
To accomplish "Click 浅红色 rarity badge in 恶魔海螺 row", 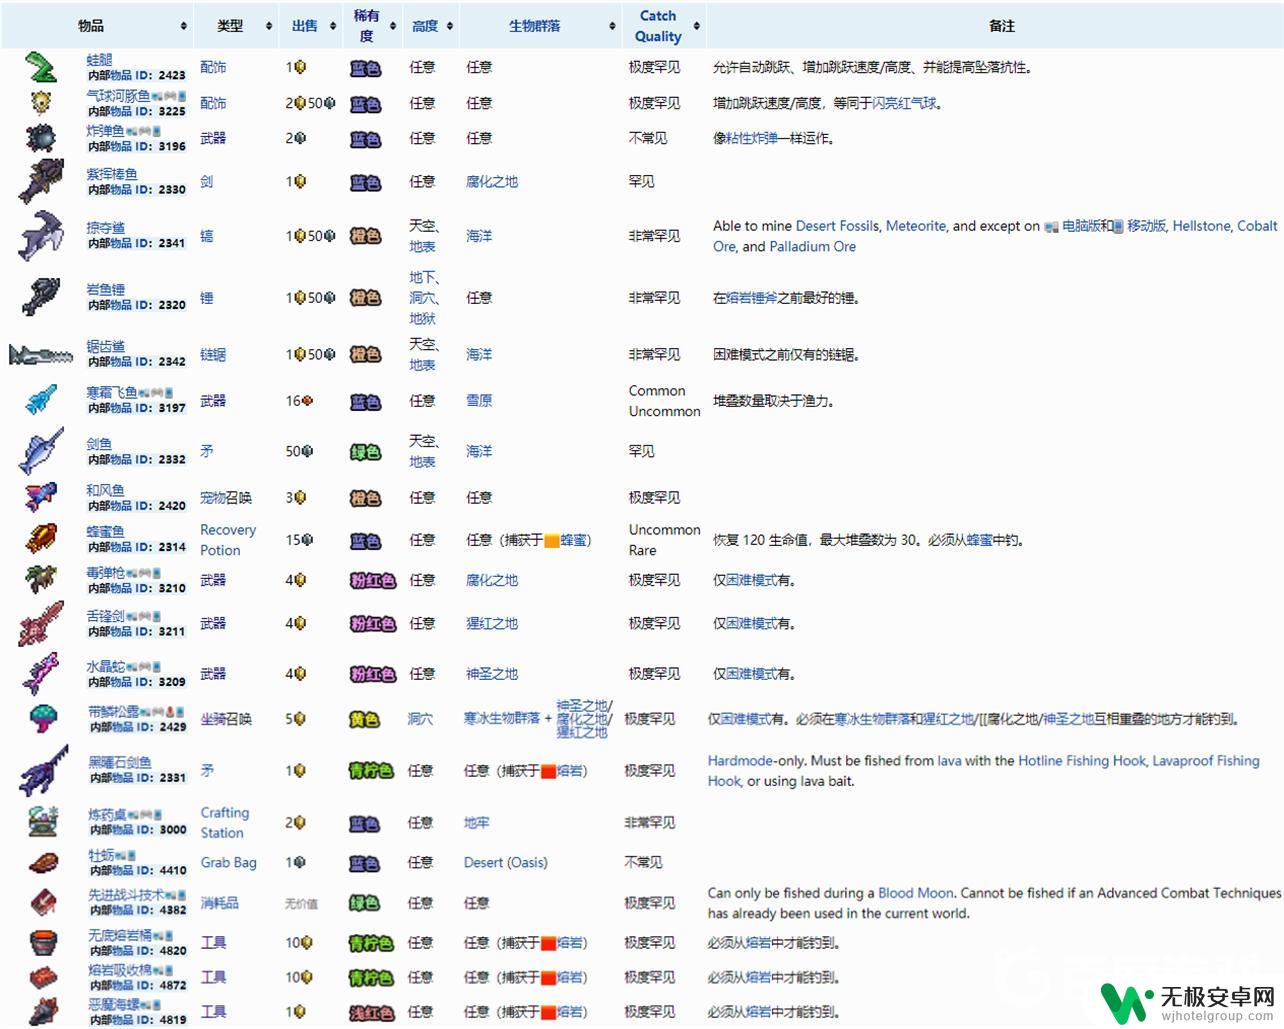I will click(x=371, y=1012).
